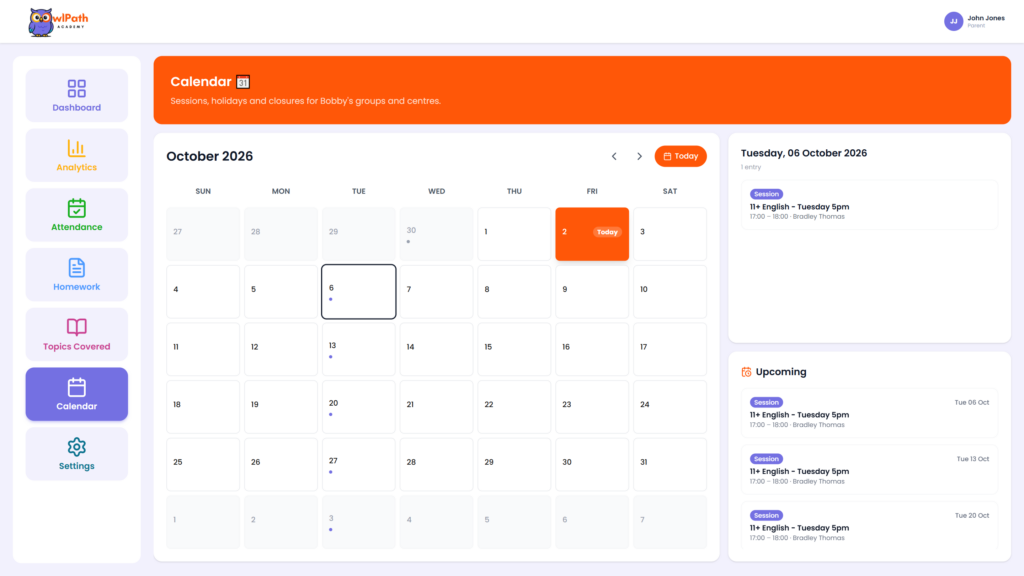Select October 15 in calendar
This screenshot has height=576, width=1024.
514,349
